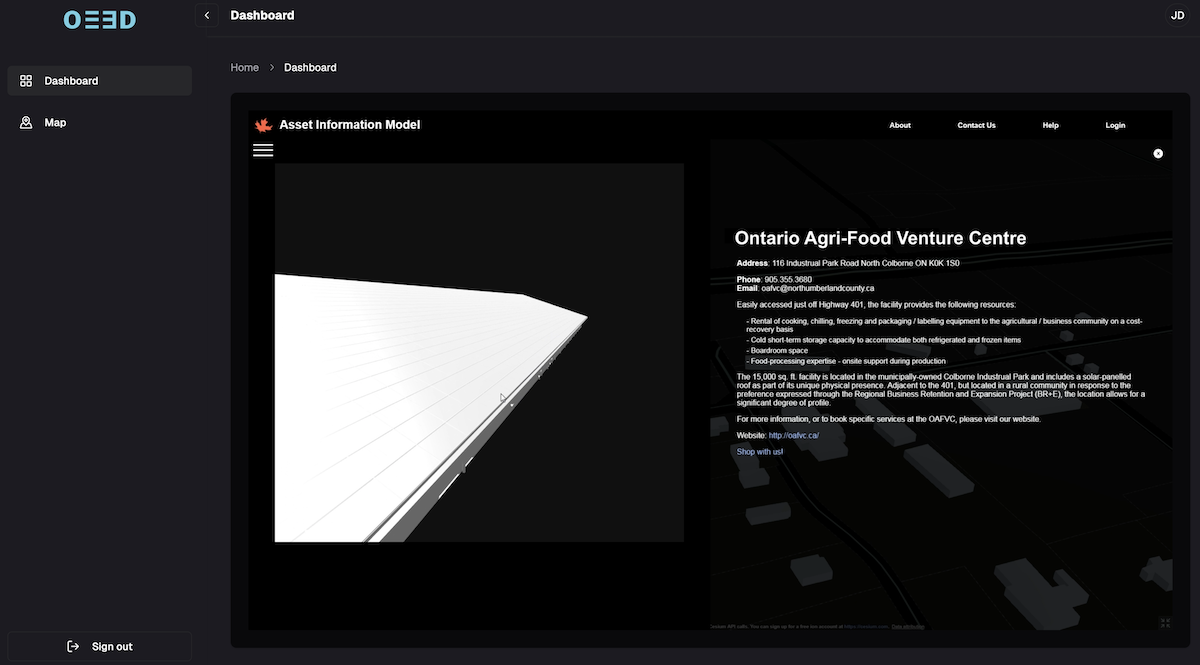Close the Ontario Agri-Food Venture Centre info panel
The height and width of the screenshot is (665, 1200).
1158,153
